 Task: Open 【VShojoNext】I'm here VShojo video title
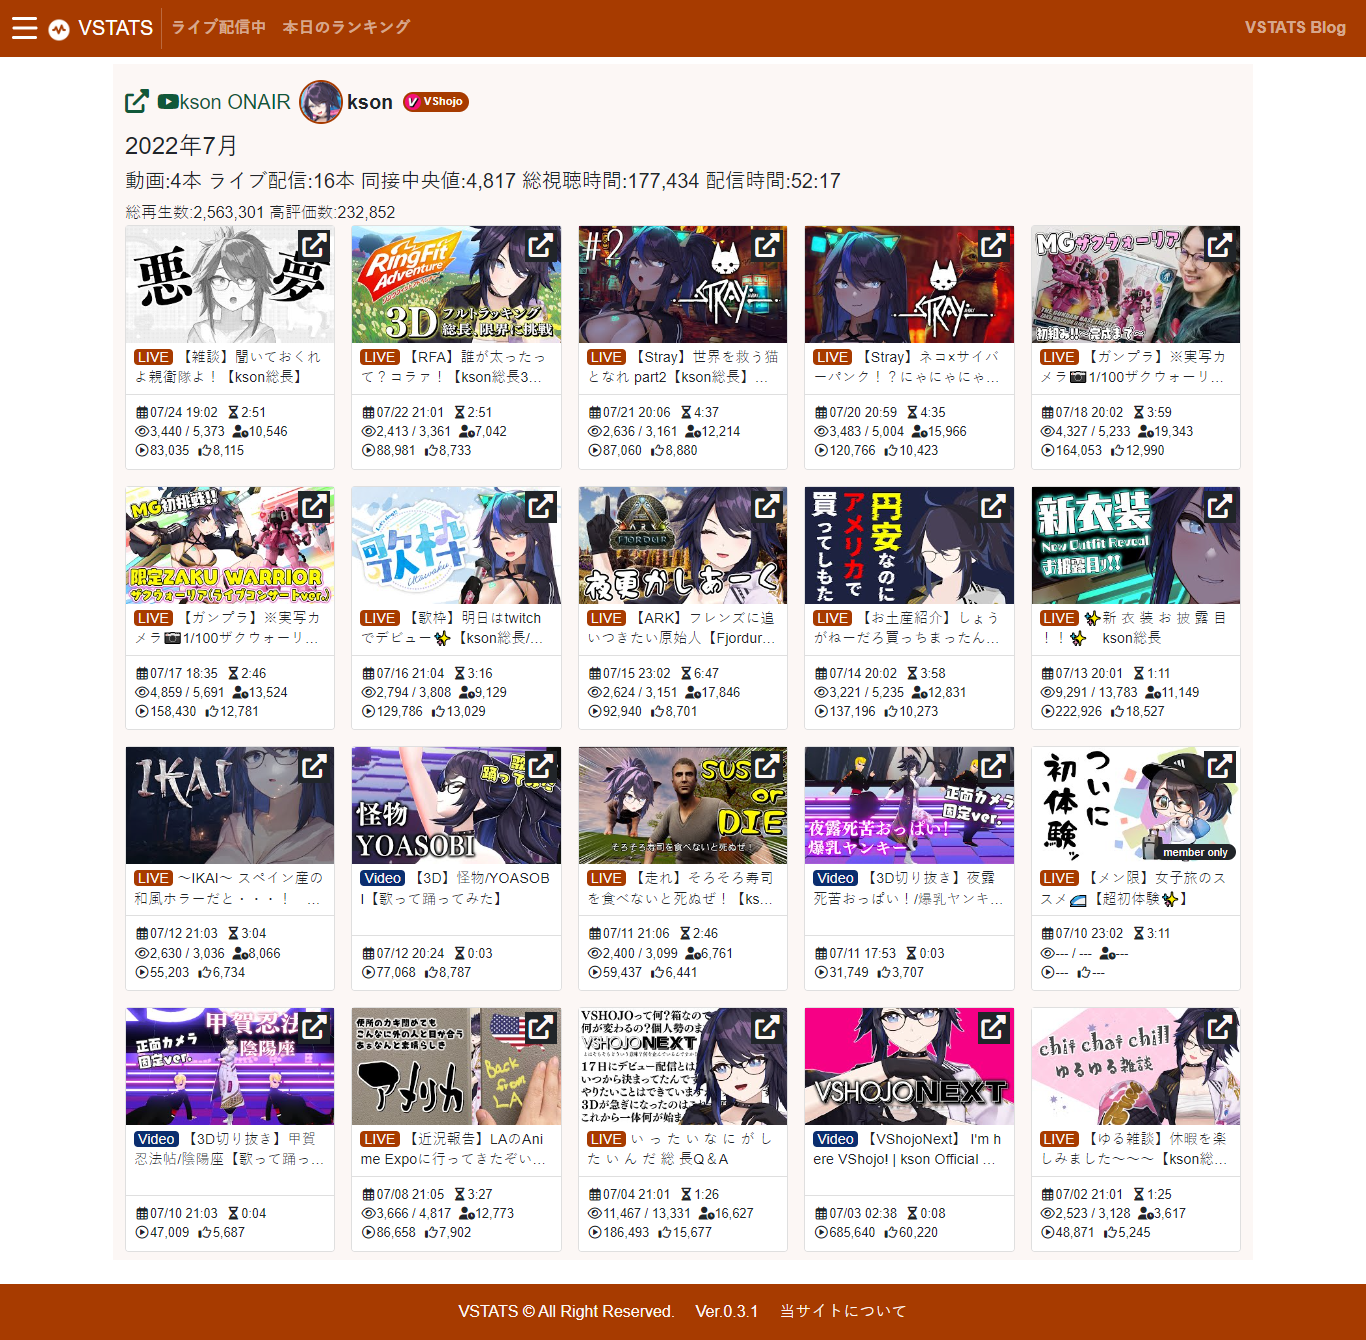click(909, 1149)
